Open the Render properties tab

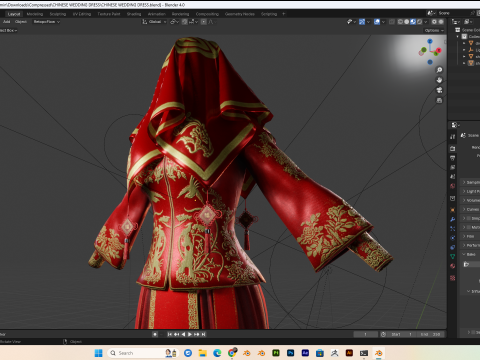(452, 148)
